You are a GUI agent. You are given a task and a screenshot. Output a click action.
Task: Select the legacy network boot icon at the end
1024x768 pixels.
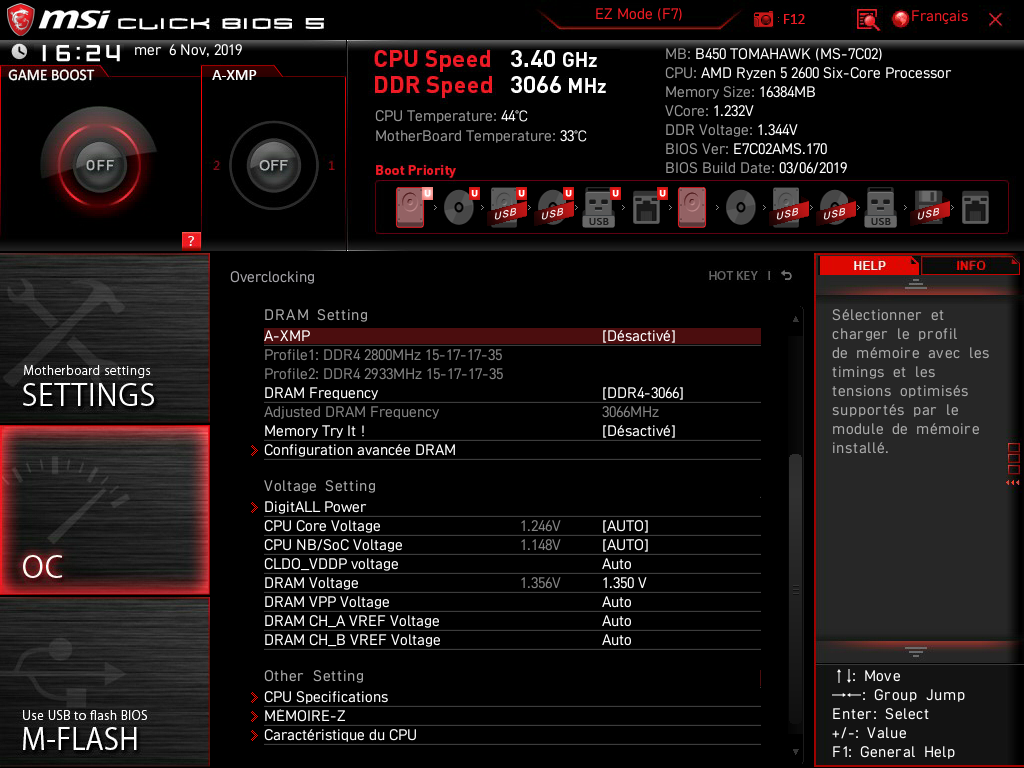(x=975, y=208)
